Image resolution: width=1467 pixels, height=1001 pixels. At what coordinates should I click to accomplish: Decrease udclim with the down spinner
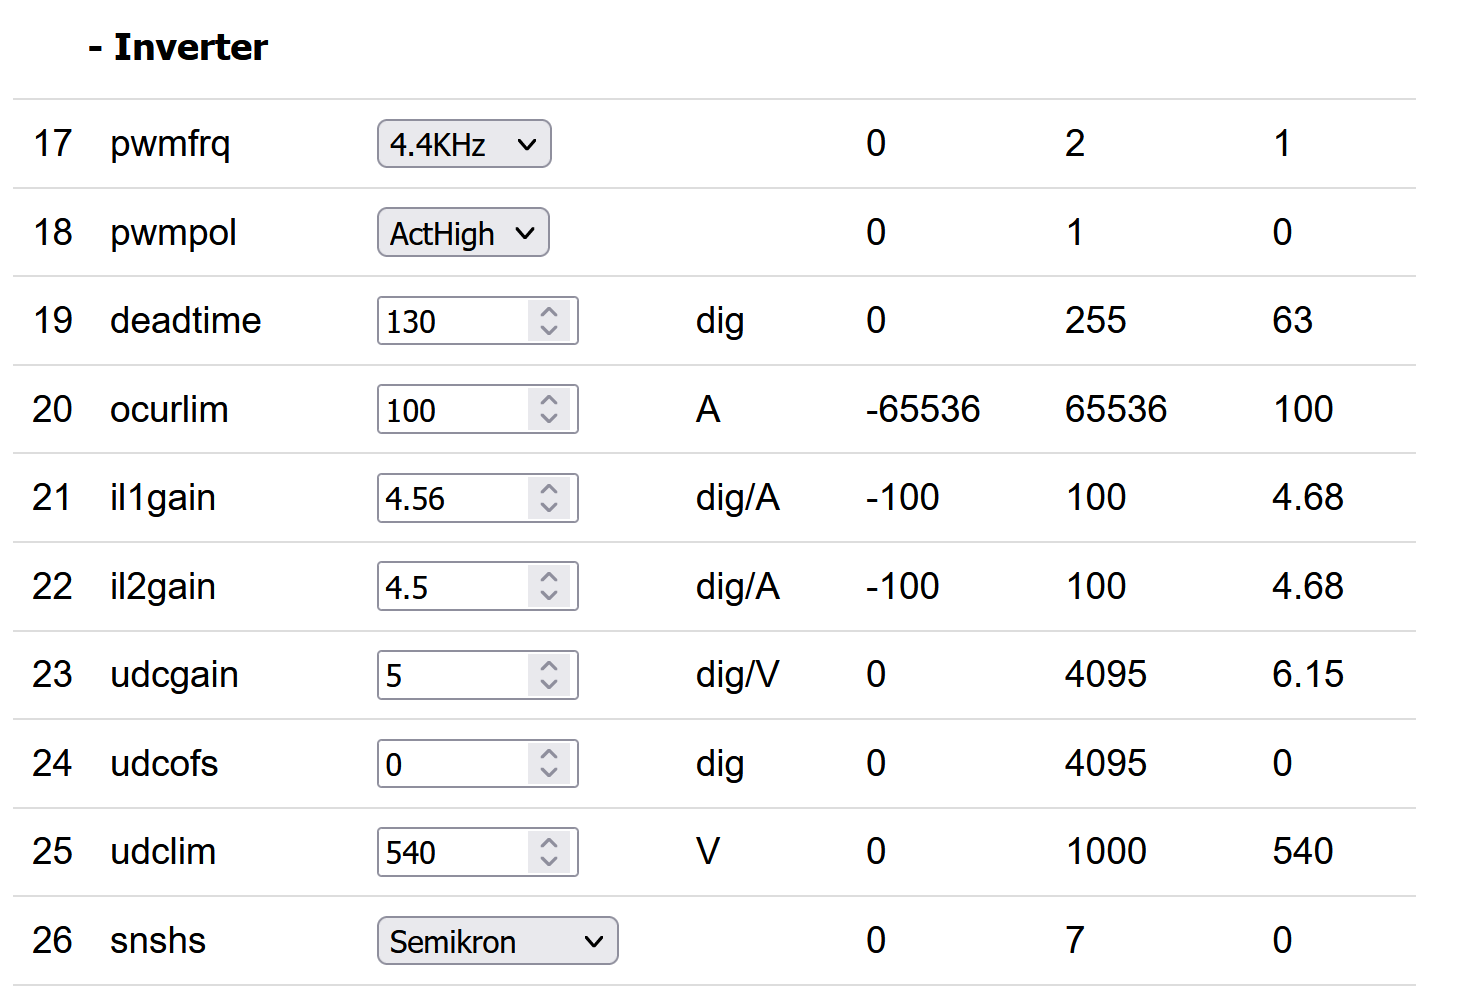point(549,861)
